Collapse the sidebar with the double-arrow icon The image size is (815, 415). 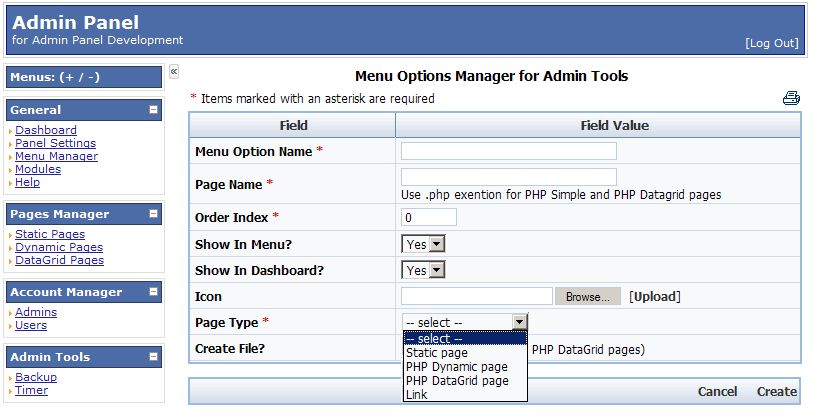tap(174, 72)
